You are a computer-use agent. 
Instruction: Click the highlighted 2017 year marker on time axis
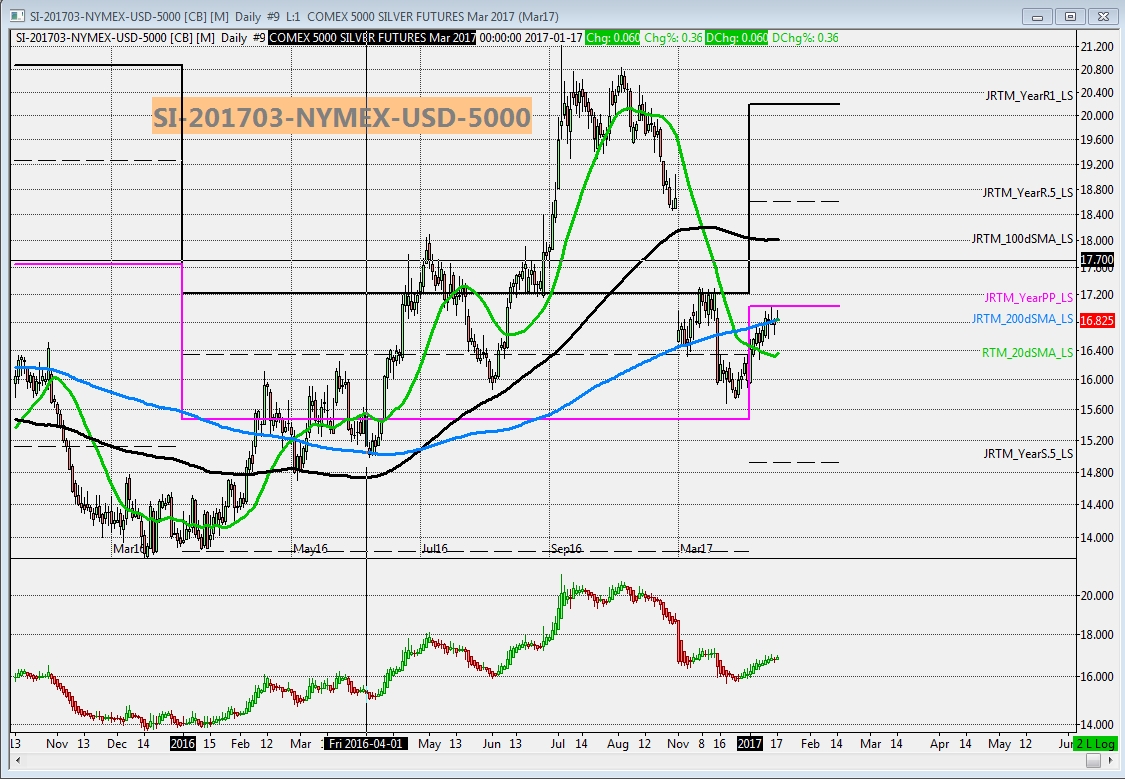(750, 744)
